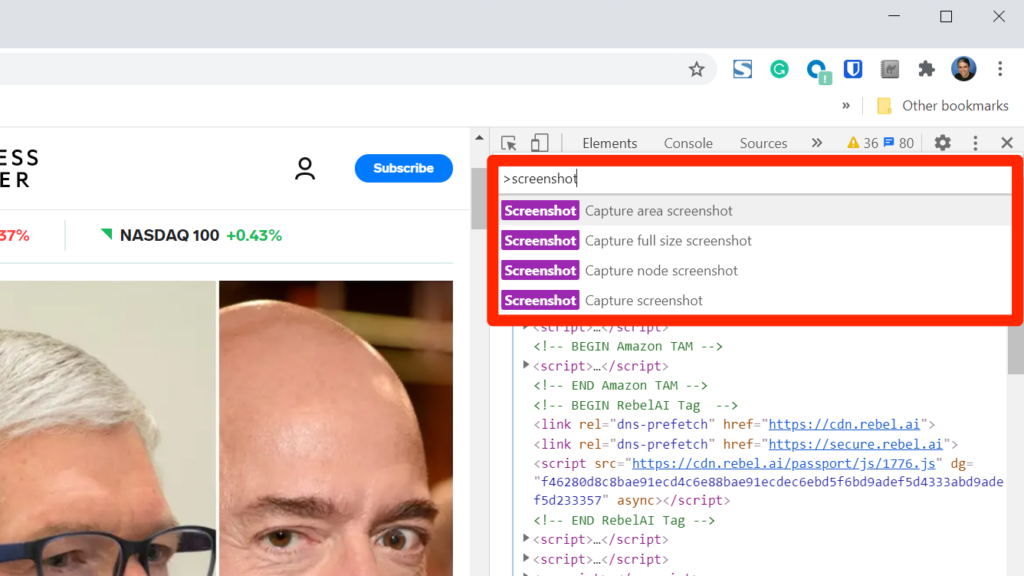Open the Chrome profile avatar
Viewport: 1024px width, 576px height.
click(964, 69)
